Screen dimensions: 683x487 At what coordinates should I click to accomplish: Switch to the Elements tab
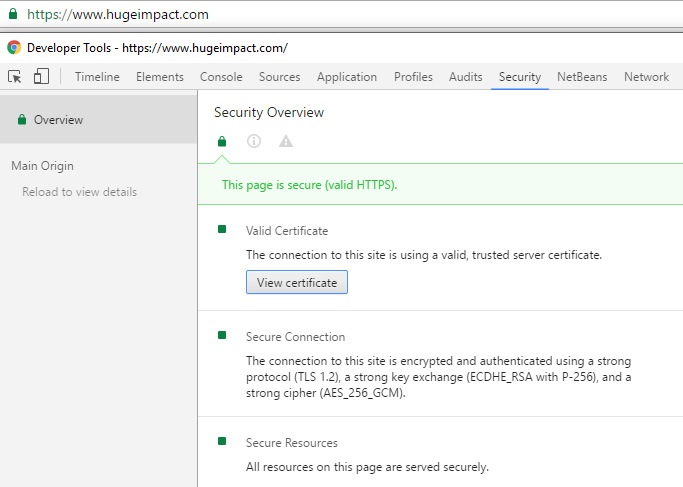pyautogui.click(x=160, y=77)
